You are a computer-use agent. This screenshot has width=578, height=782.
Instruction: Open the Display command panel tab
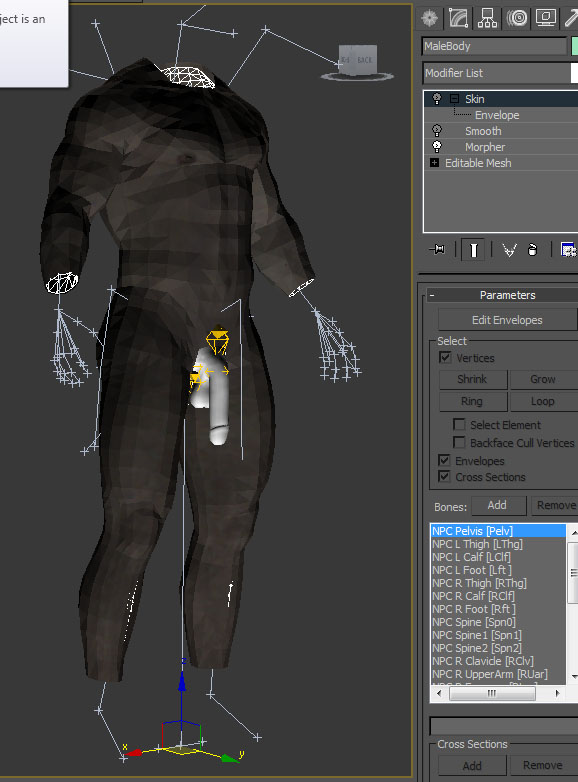pyautogui.click(x=546, y=18)
